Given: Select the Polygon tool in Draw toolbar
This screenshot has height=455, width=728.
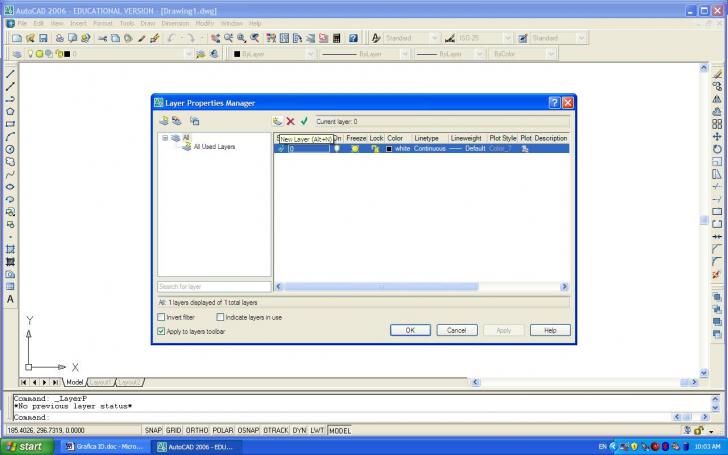Looking at the screenshot, I should tap(10, 111).
